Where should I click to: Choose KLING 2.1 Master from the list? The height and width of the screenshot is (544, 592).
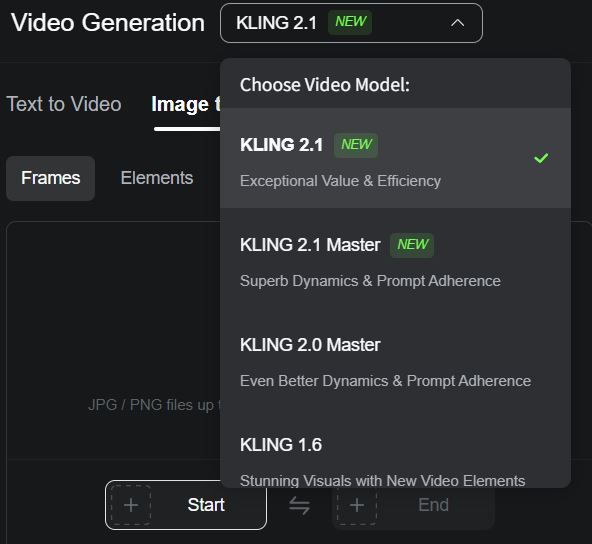(x=395, y=258)
